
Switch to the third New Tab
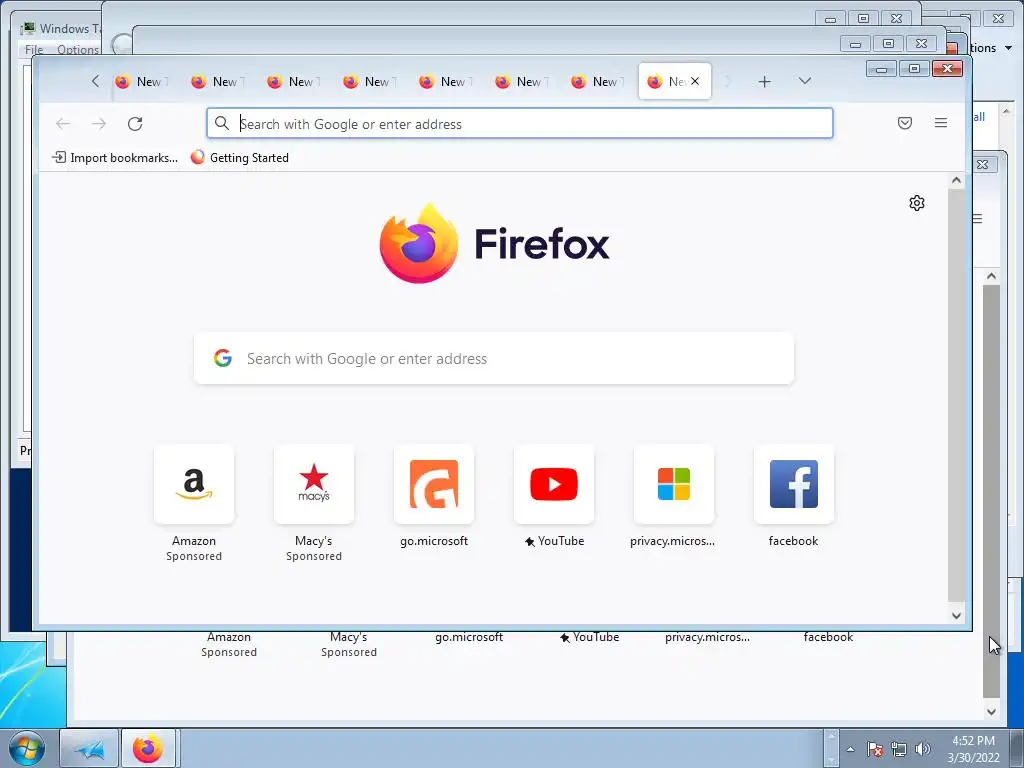click(293, 82)
